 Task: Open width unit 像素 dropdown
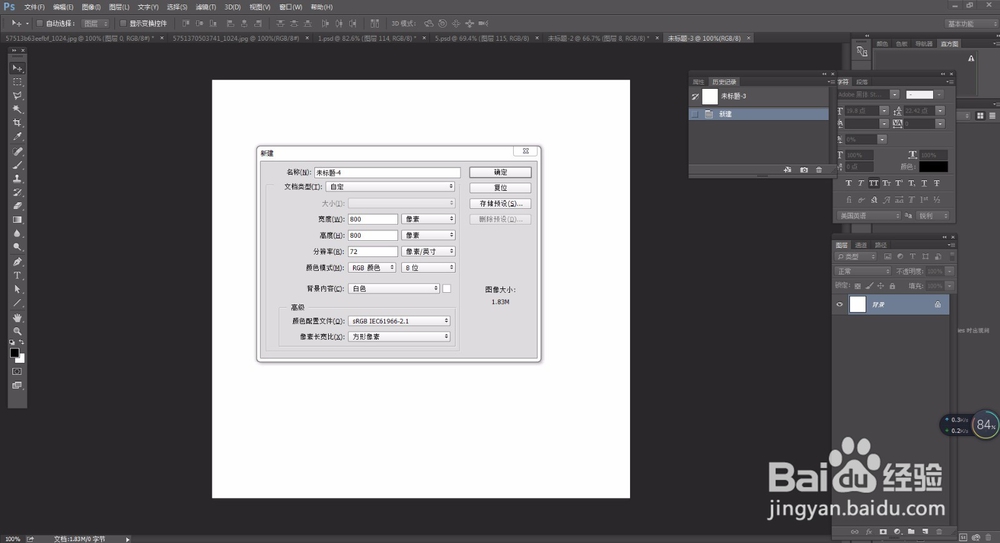pyautogui.click(x=428, y=219)
